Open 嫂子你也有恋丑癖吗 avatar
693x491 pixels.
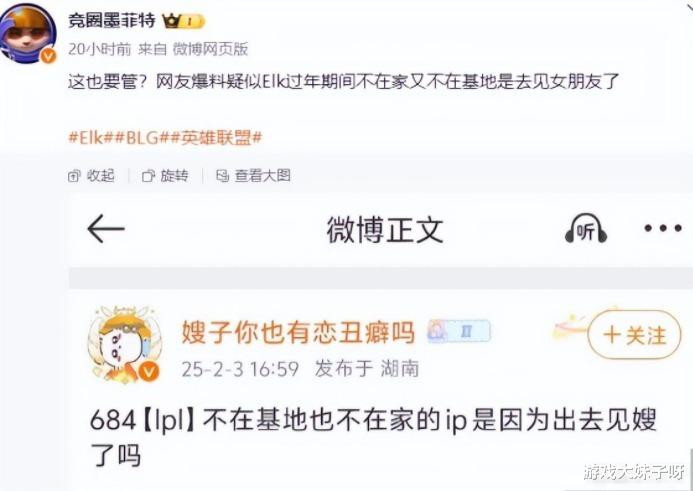124,344
